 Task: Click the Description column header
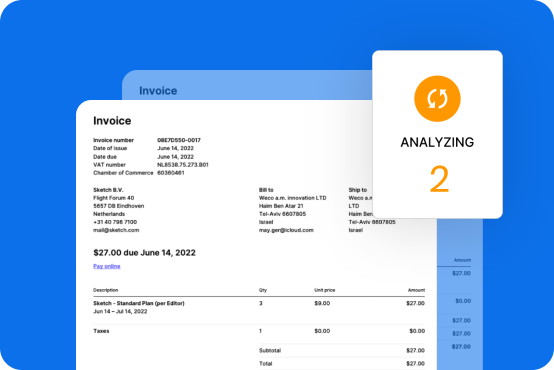106,290
